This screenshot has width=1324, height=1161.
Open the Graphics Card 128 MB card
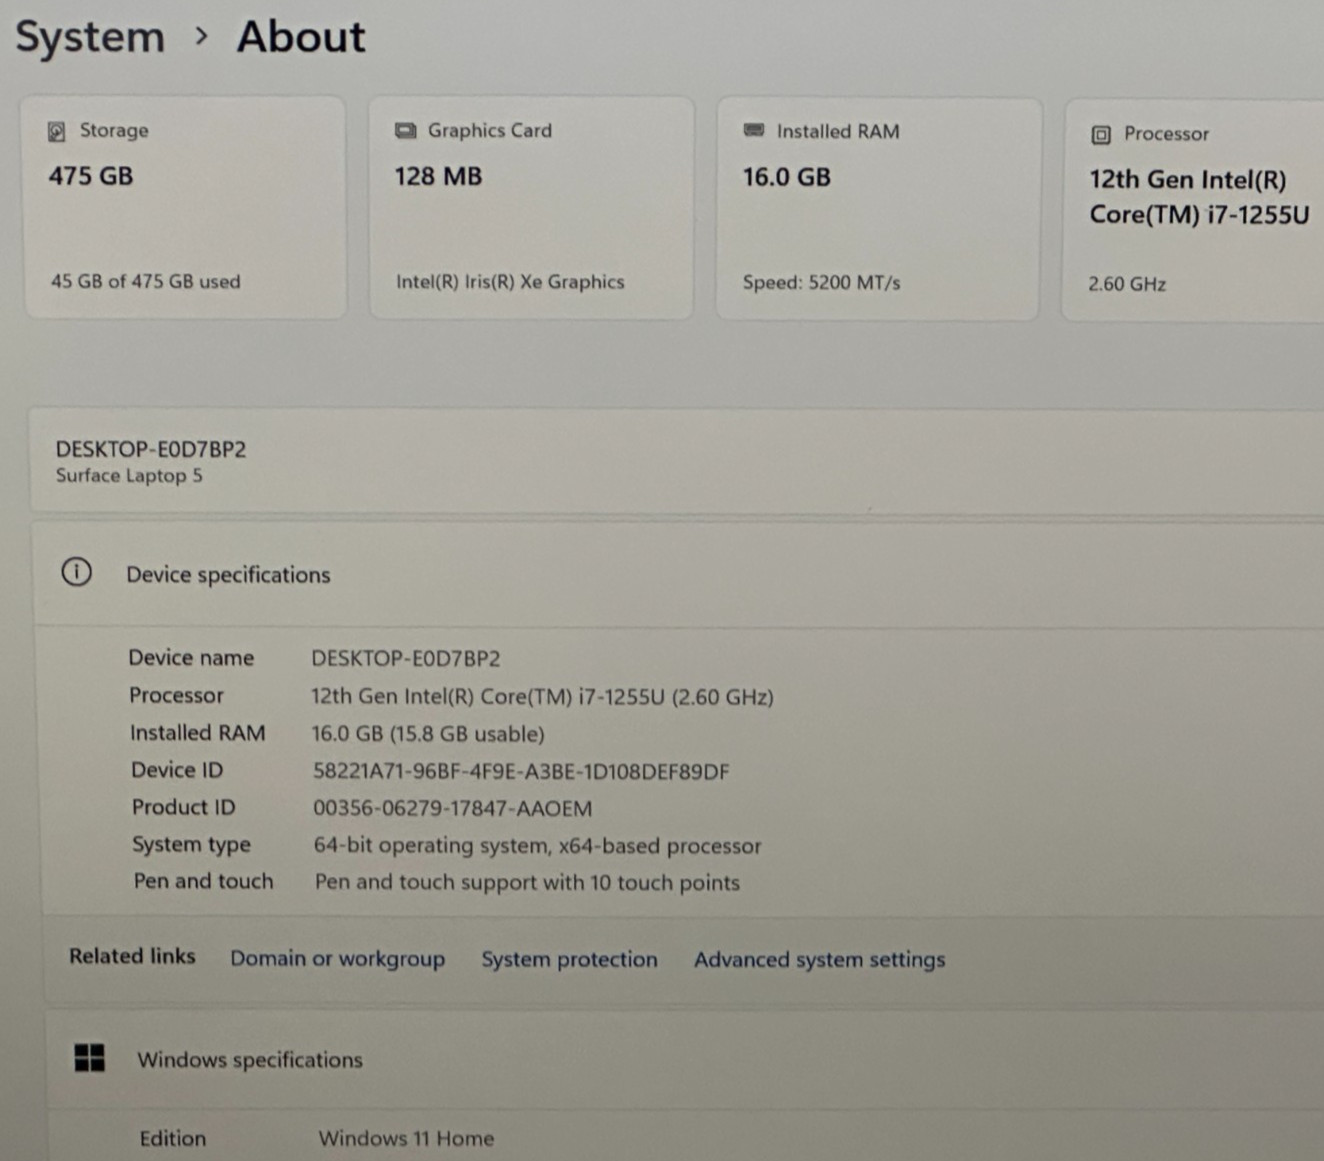pos(531,208)
